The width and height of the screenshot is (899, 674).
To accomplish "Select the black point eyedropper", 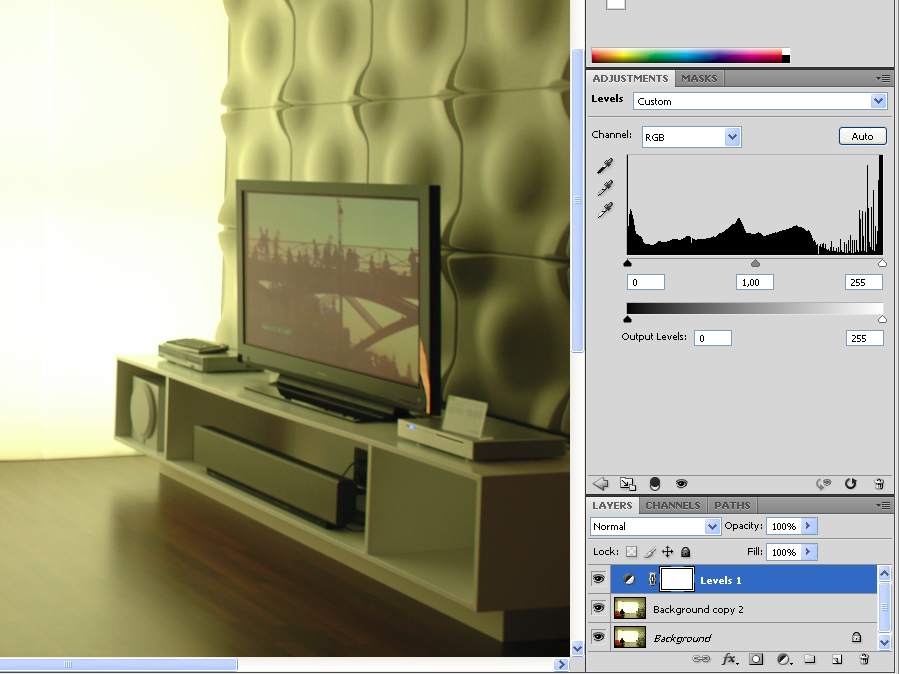I will point(605,166).
